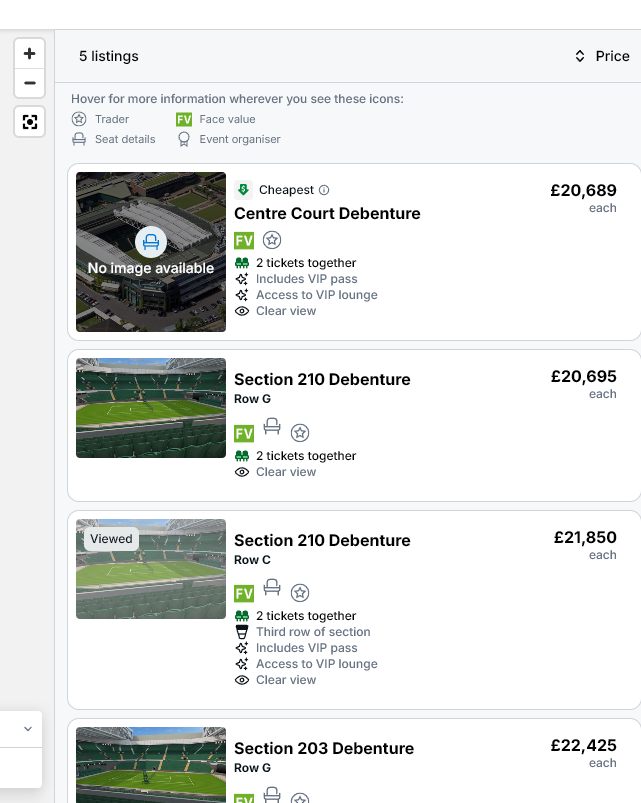Open the Section 203 Debenture seat view image
Viewport: 641px width, 803px height.
tap(151, 765)
